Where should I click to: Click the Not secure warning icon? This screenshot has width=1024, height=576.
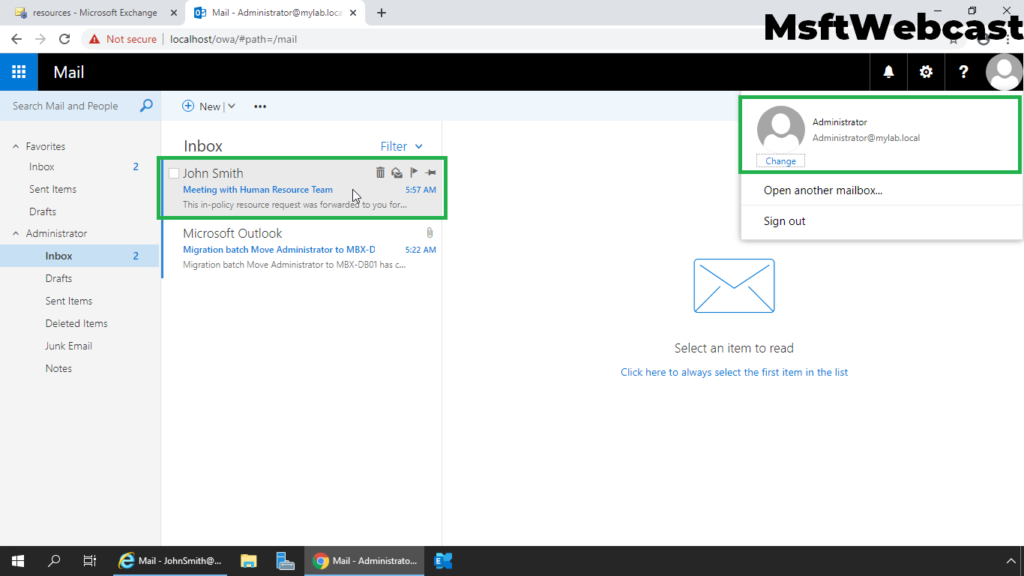tap(95, 39)
